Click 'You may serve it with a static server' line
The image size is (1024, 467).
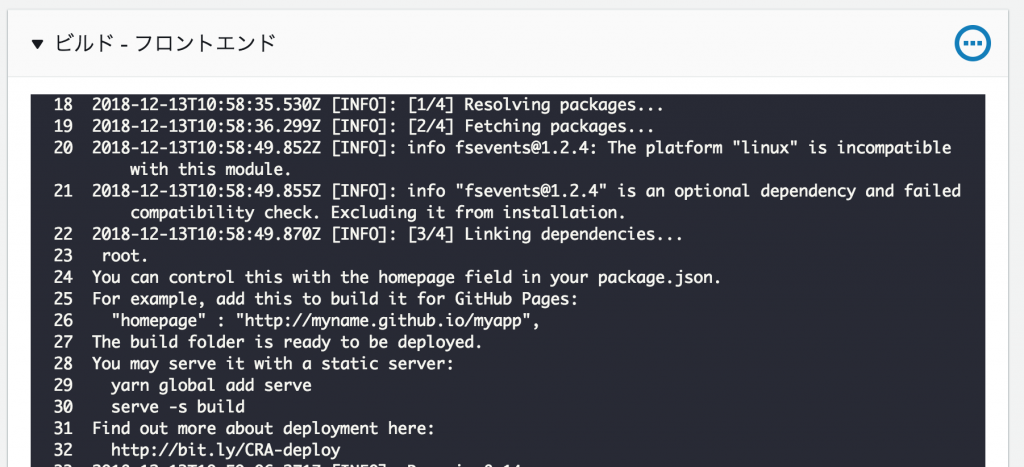272,364
